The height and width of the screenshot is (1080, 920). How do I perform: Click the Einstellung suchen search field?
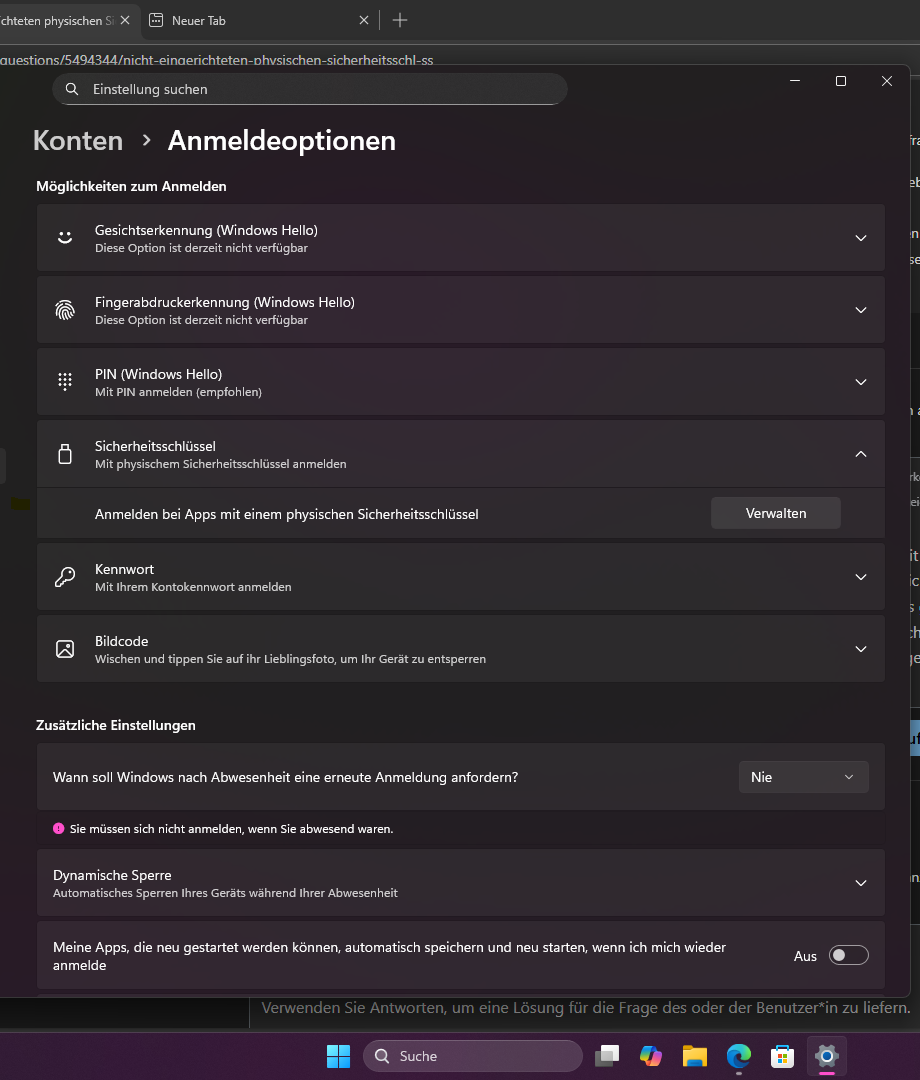[310, 89]
